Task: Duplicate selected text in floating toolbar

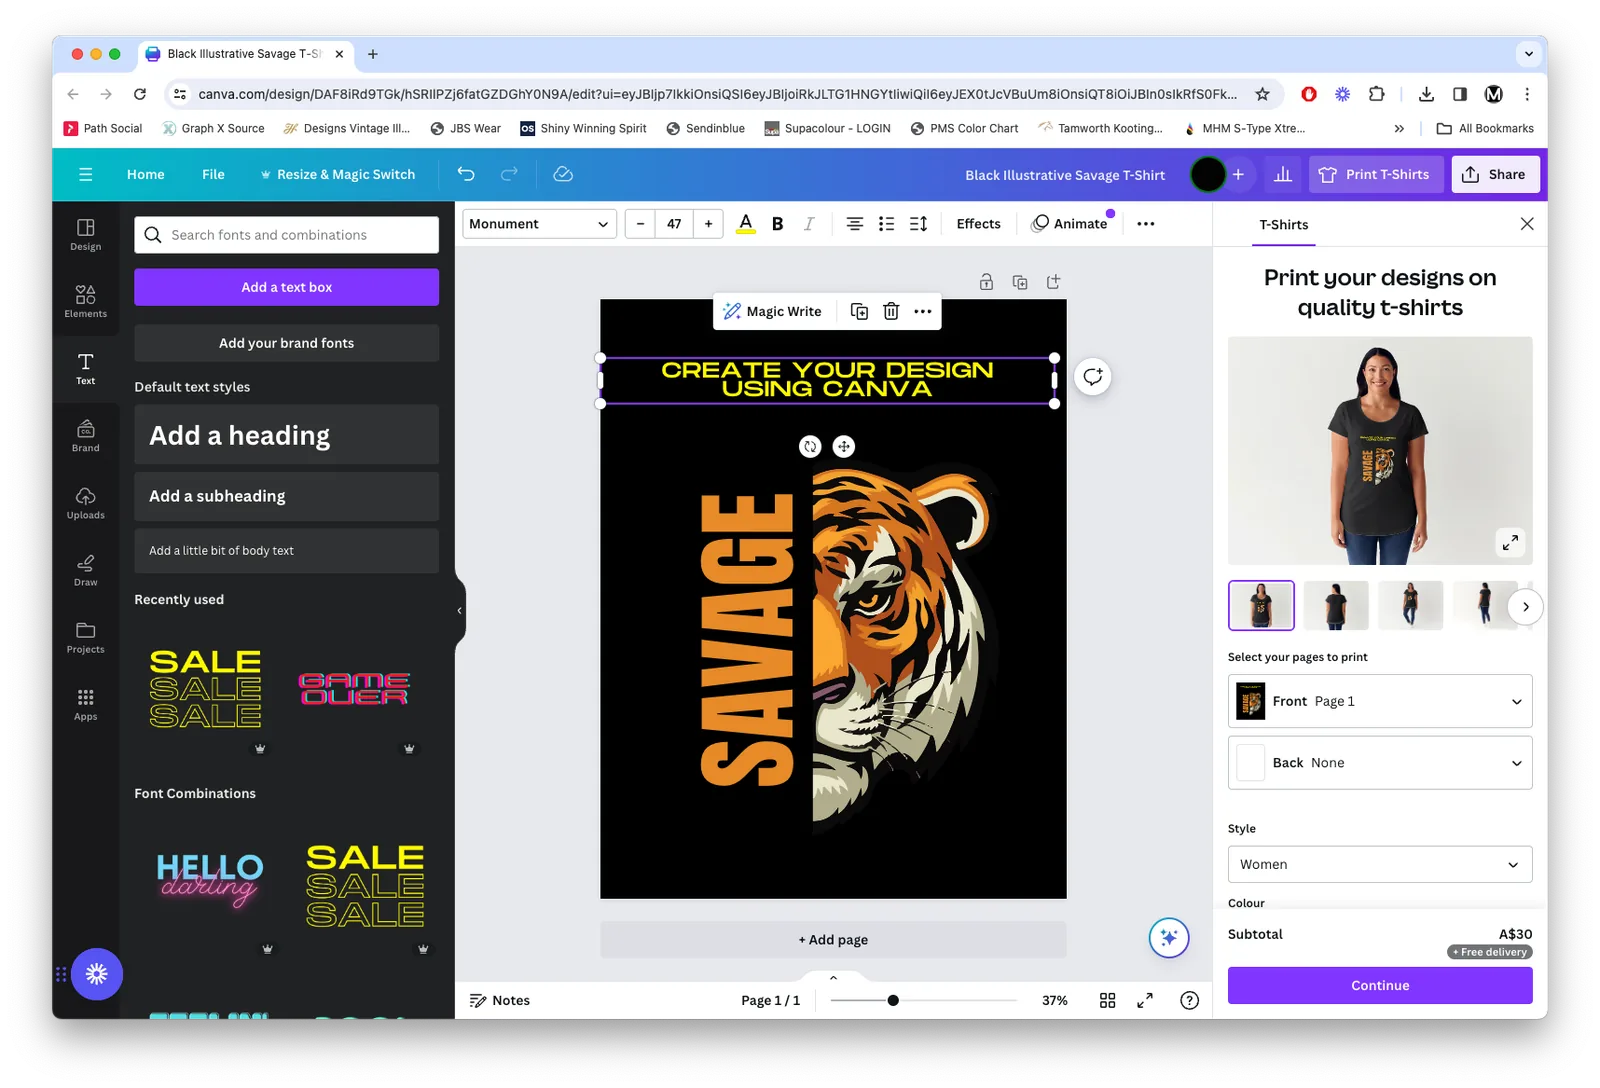Action: (x=859, y=311)
